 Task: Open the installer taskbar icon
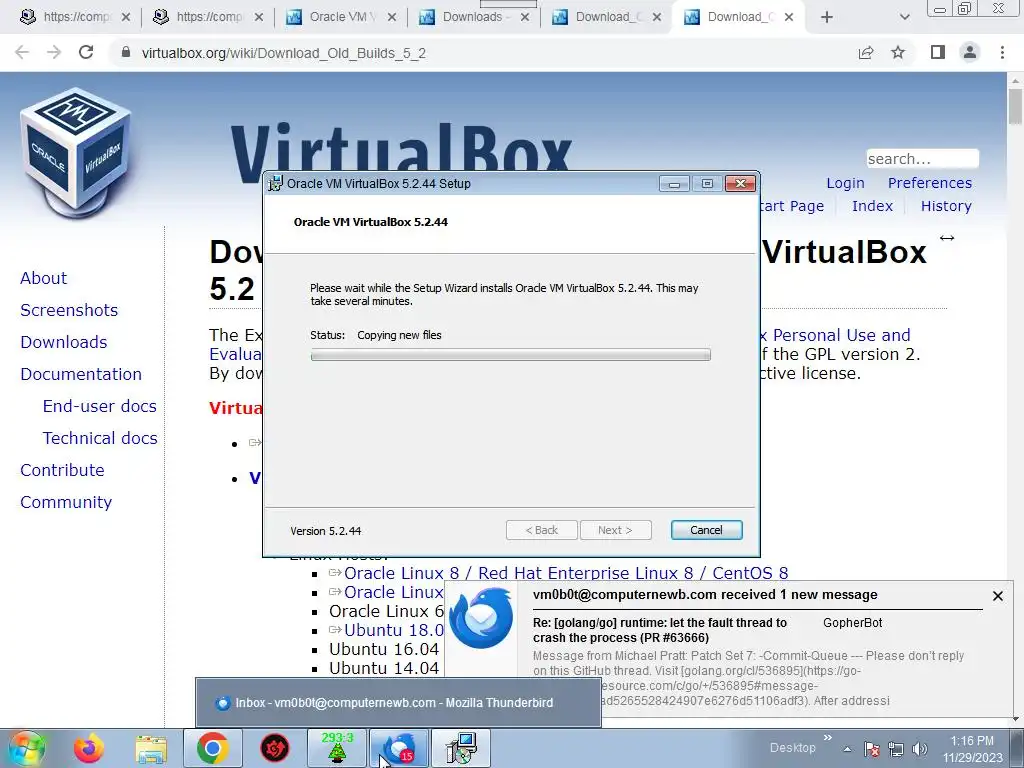tap(461, 748)
